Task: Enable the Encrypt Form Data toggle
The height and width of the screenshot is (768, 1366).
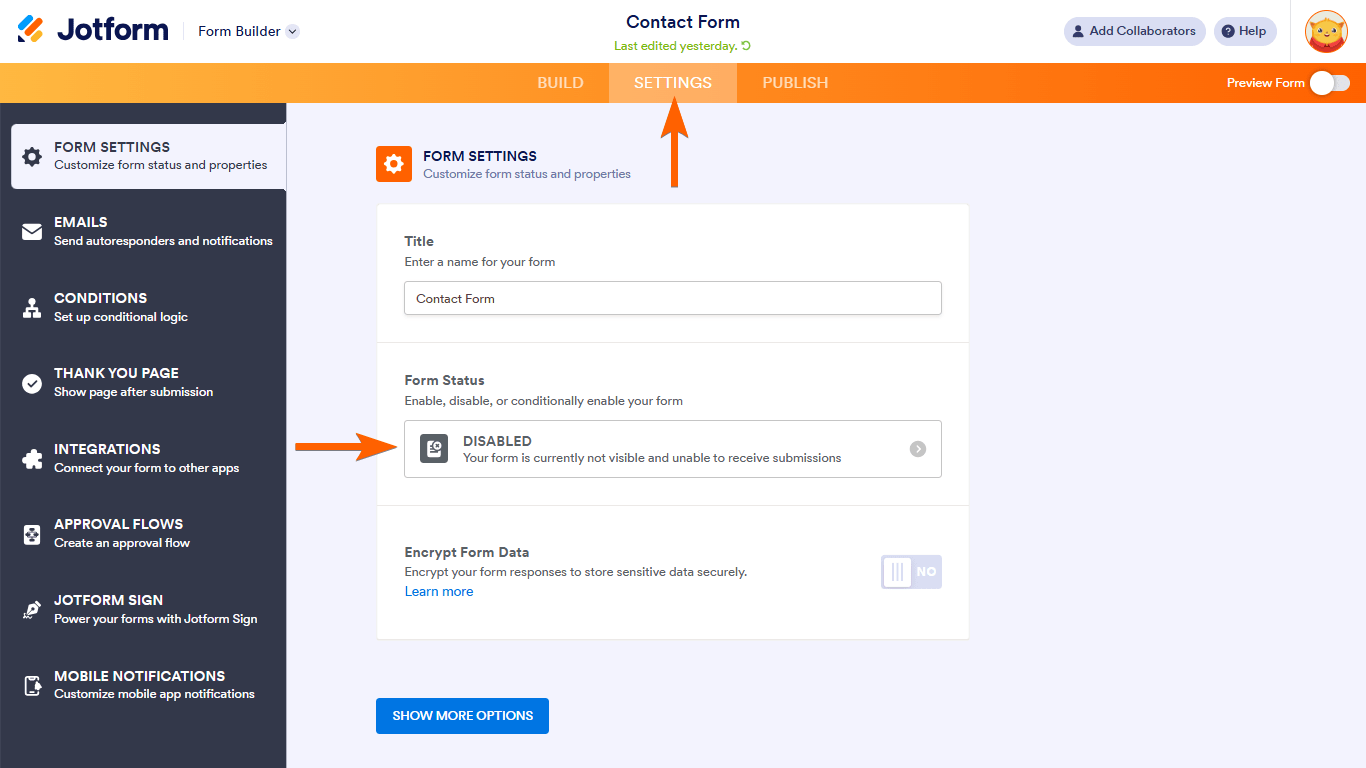Action: [911, 572]
